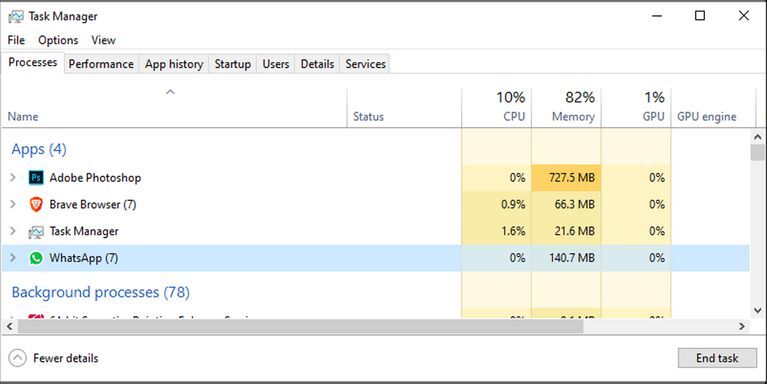The width and height of the screenshot is (767, 384).
Task: Maximize the Task Manager window
Action: [x=700, y=16]
